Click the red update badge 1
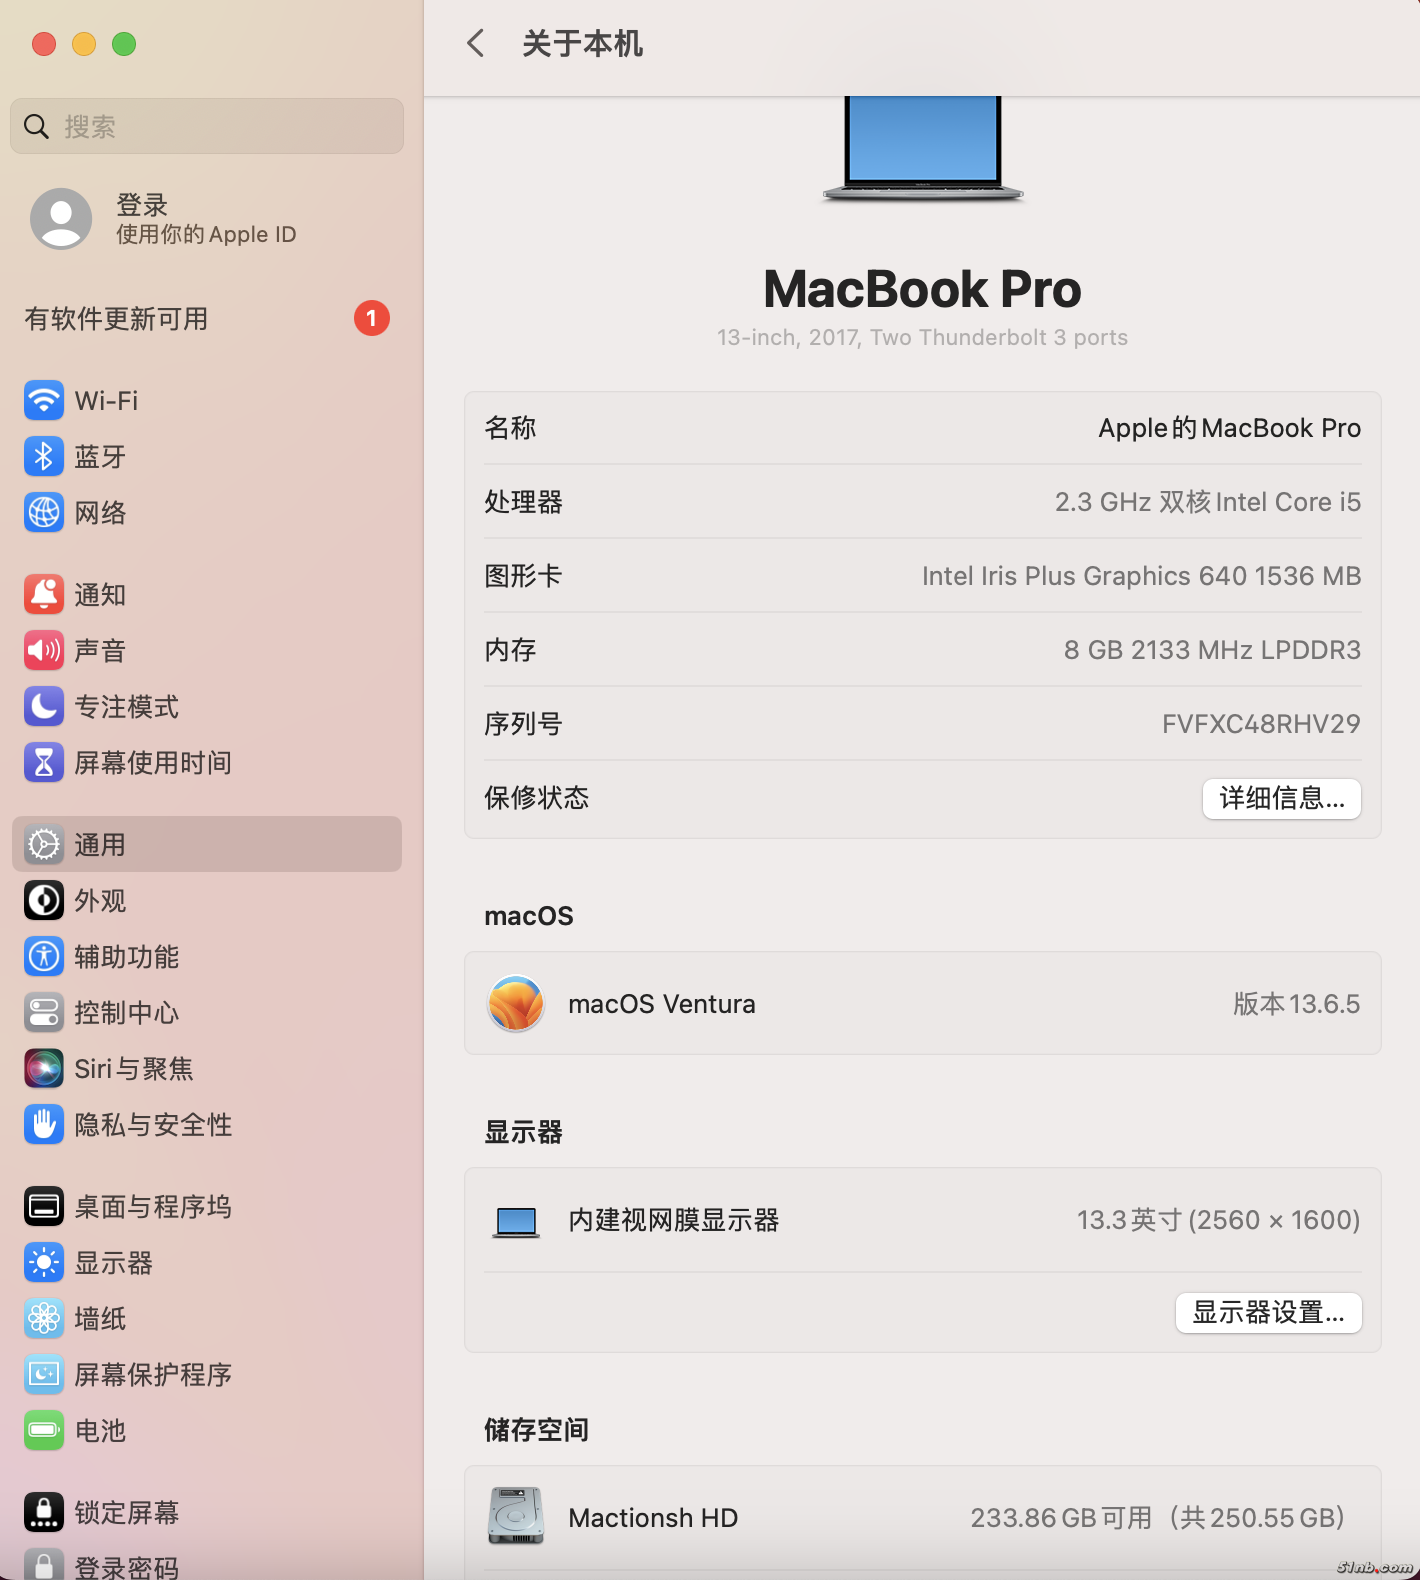This screenshot has height=1580, width=1420. point(372,319)
